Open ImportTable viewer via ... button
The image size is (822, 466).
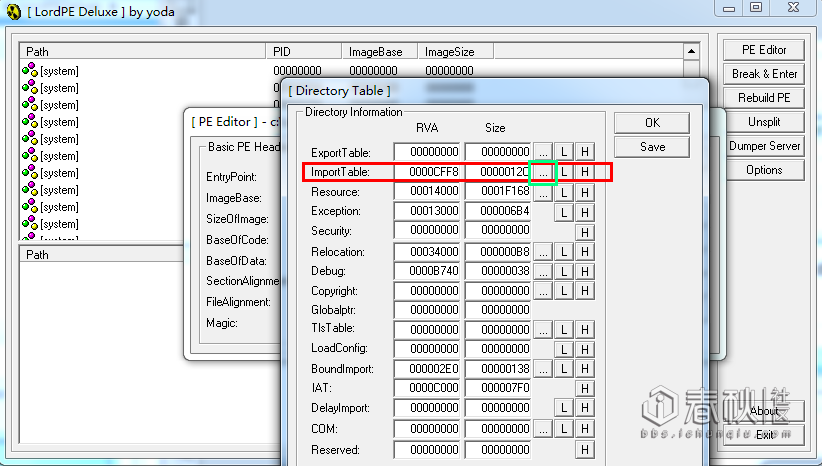543,172
